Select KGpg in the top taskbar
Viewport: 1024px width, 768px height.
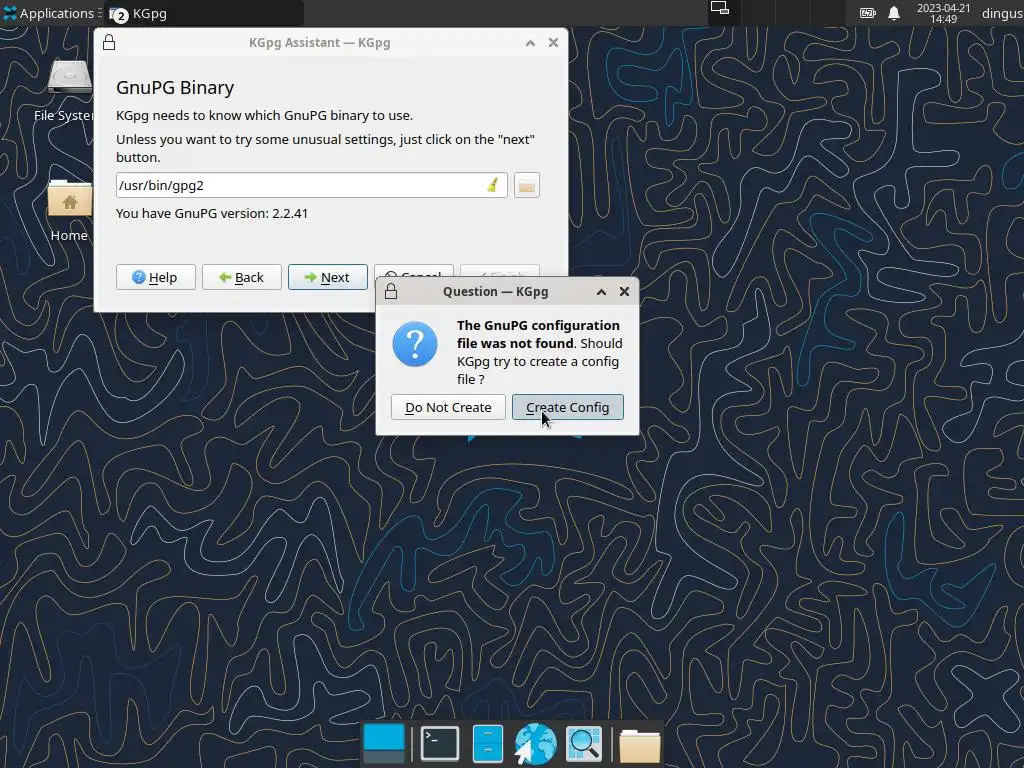[204, 13]
